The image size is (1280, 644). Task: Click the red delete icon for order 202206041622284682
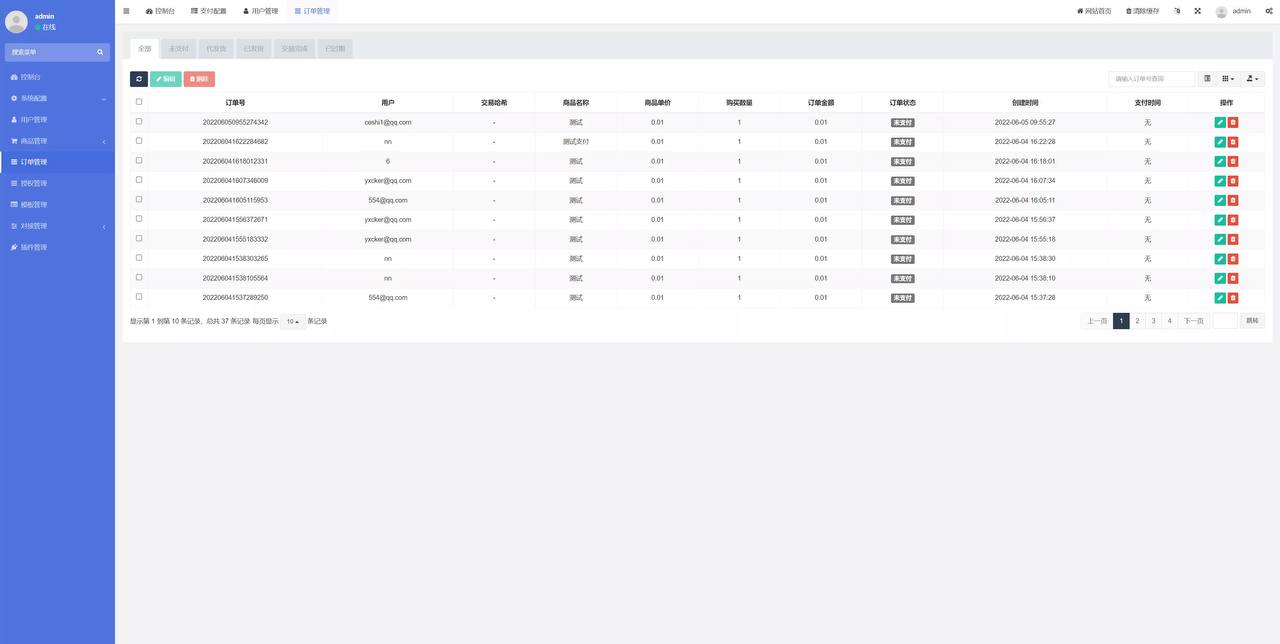(x=1233, y=142)
